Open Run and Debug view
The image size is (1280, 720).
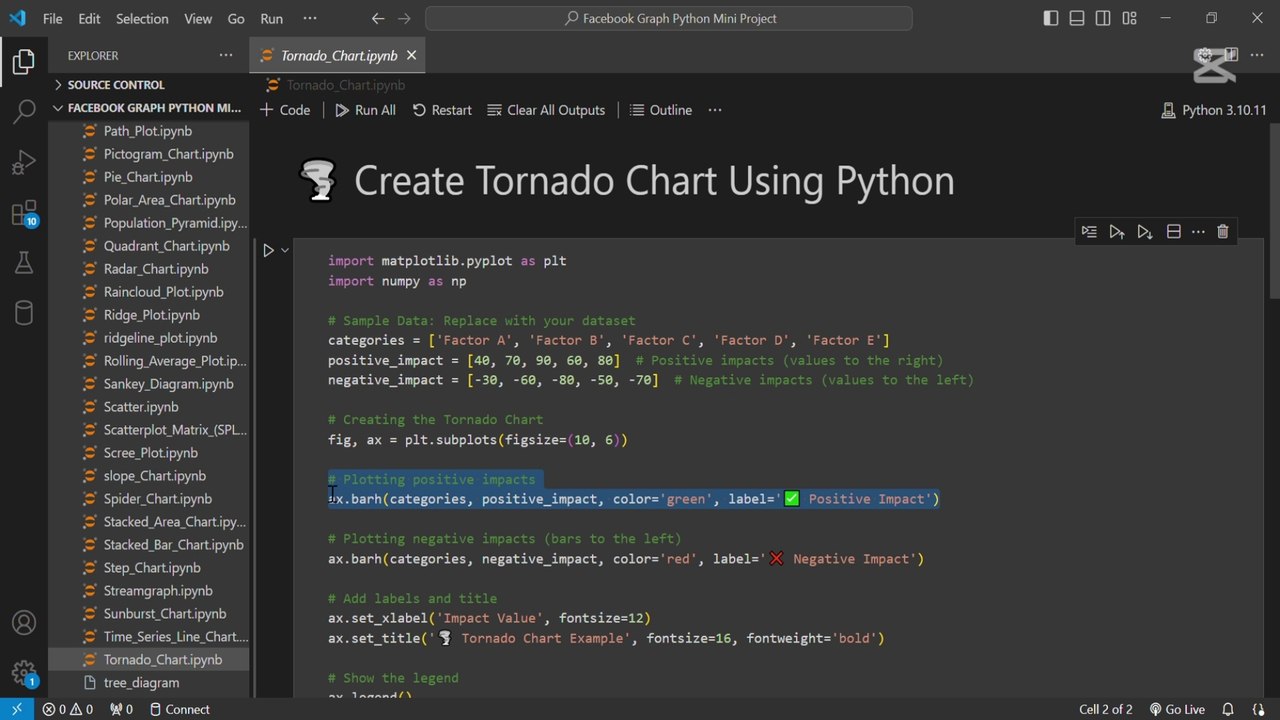[24, 162]
